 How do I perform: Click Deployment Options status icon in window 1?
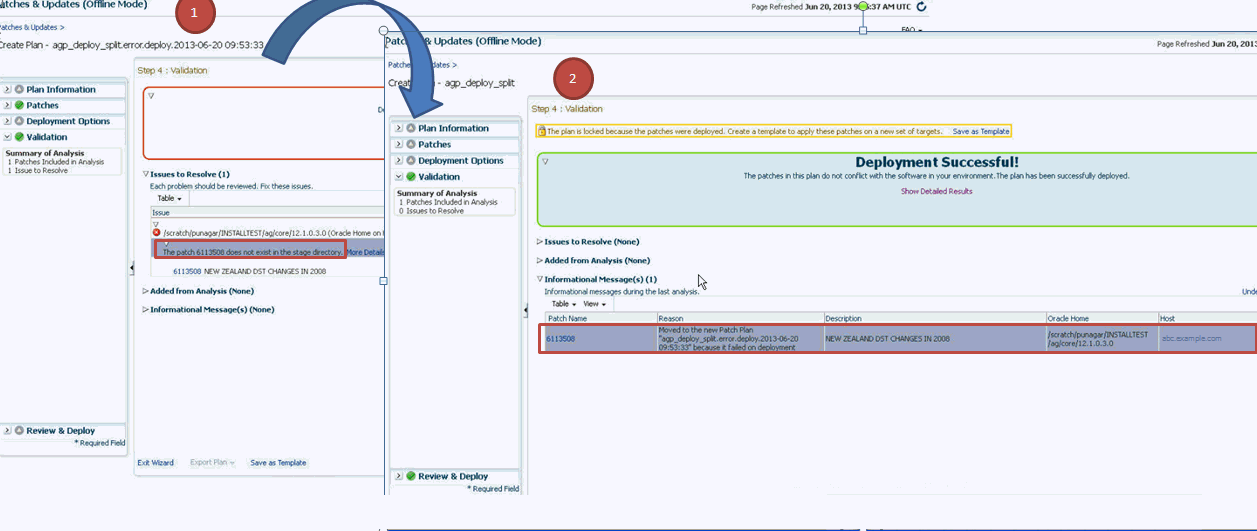19,121
